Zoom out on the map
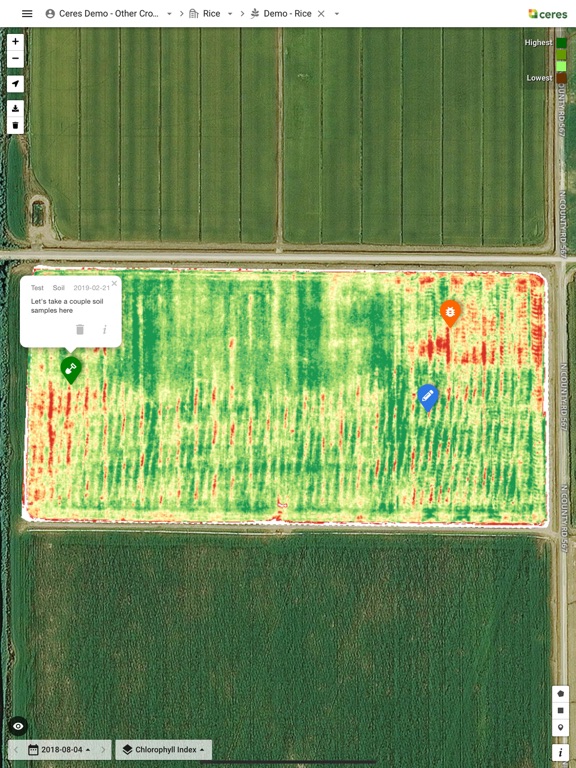576x768 pixels. click(15, 58)
